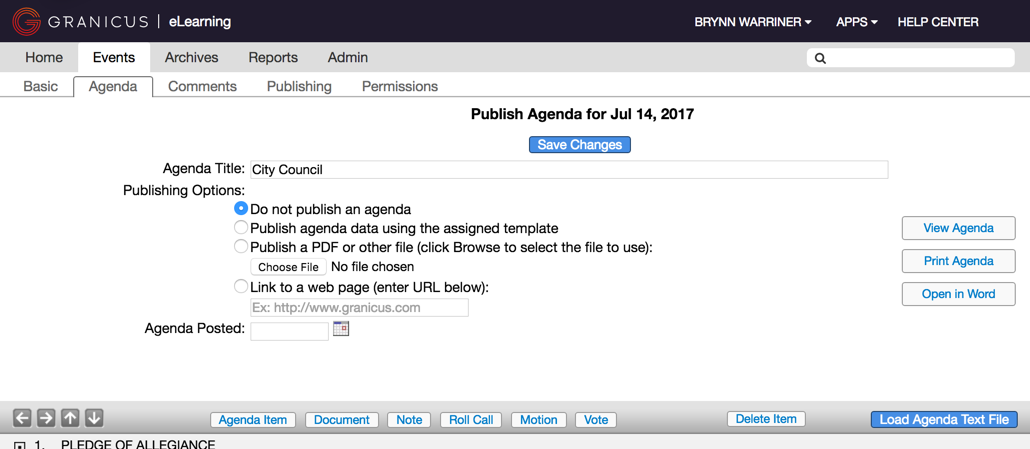Click the left arrow move icon
This screenshot has width=1030, height=449.
22,417
